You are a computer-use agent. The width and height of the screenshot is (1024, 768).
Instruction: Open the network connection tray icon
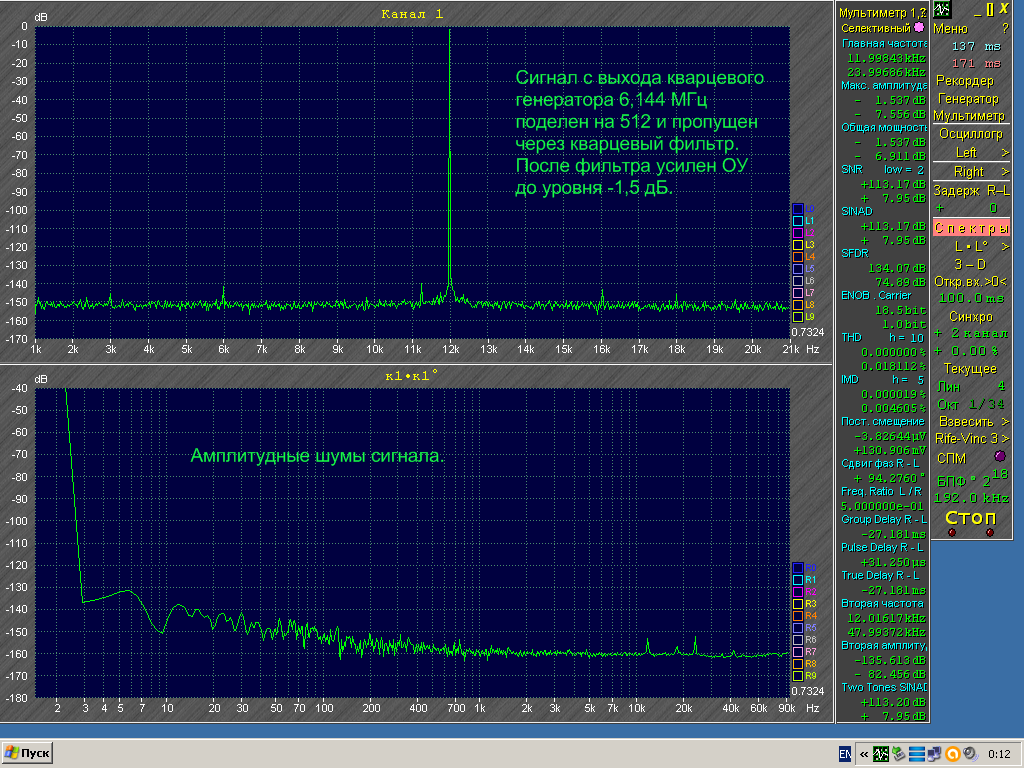click(x=934, y=754)
